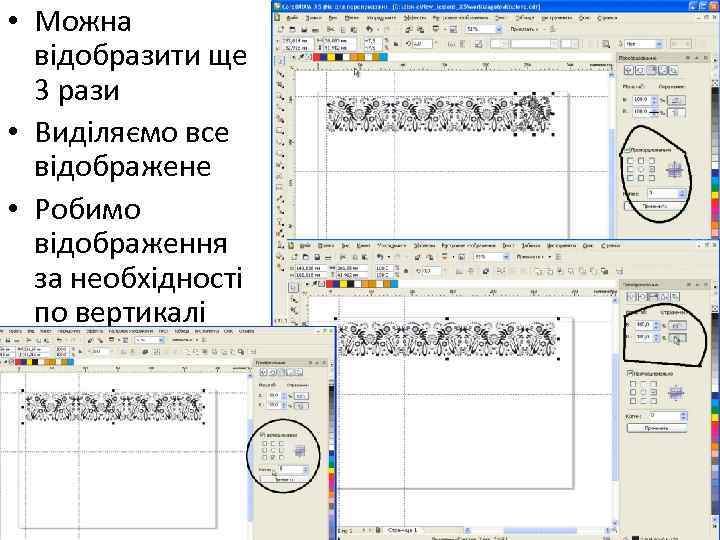720x540 pixels.
Task: Click vertical scale field in middle window docker
Action: (645, 338)
